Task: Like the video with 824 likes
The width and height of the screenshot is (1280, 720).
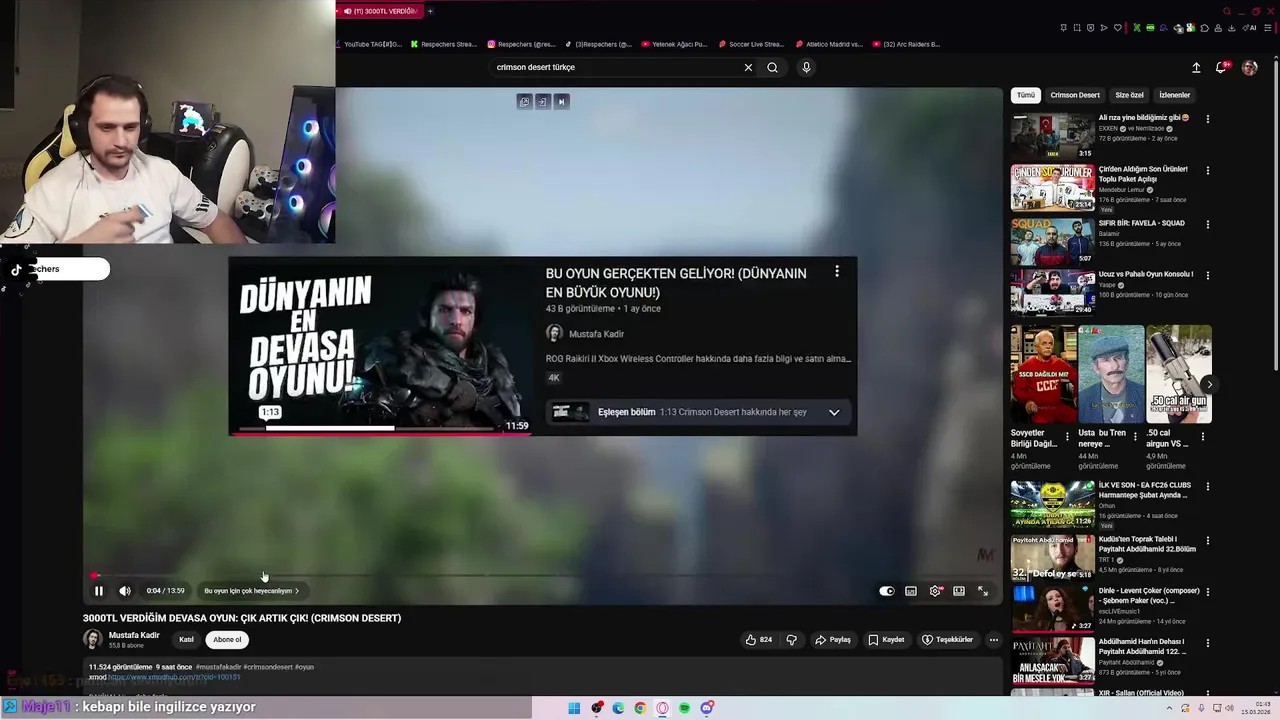Action: 759,640
